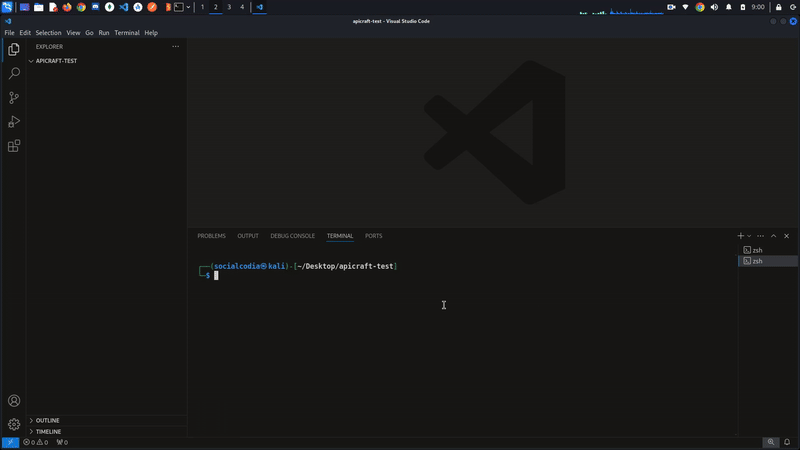
Task: Maximize the terminal panel size
Action: [773, 236]
